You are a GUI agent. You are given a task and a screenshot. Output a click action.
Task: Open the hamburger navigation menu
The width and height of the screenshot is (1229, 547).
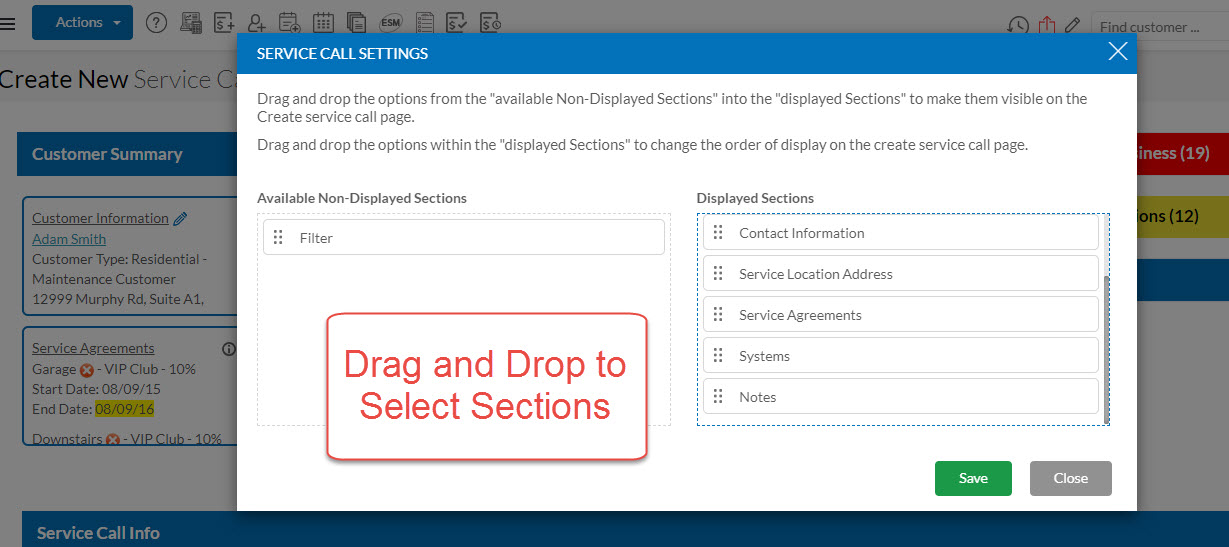(x=8, y=22)
